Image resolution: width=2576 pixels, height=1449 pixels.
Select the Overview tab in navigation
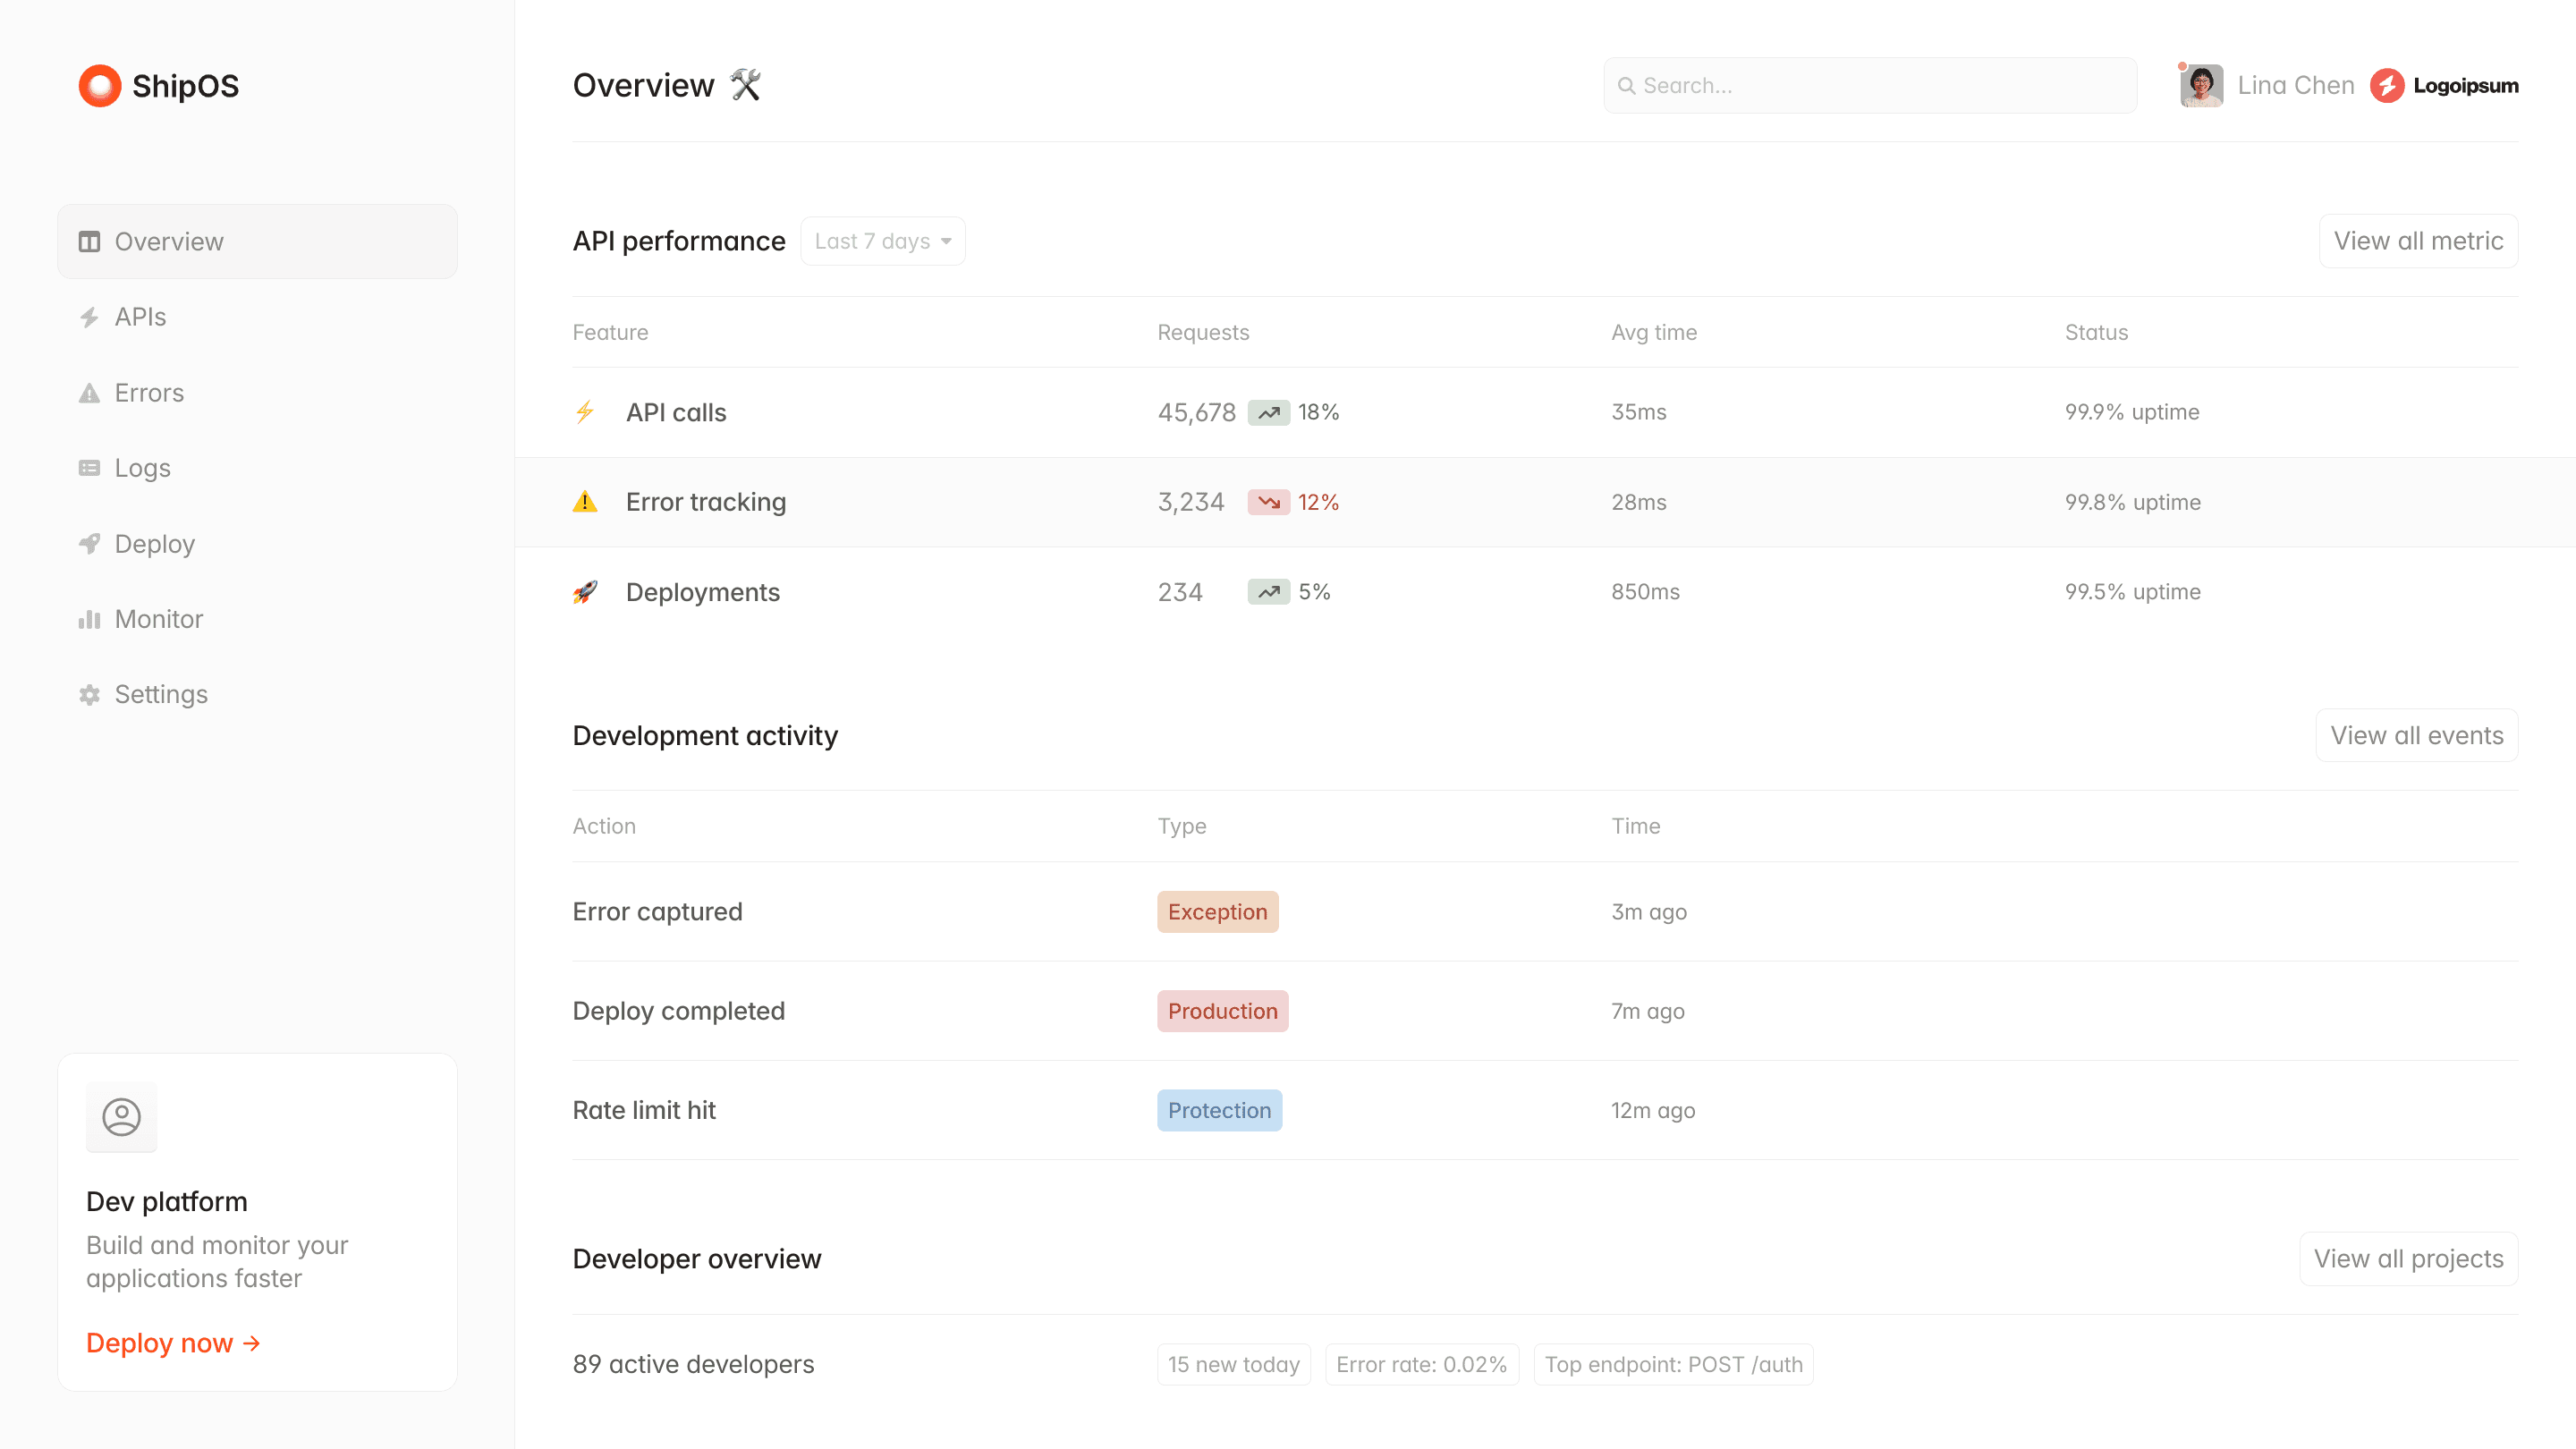[168, 241]
